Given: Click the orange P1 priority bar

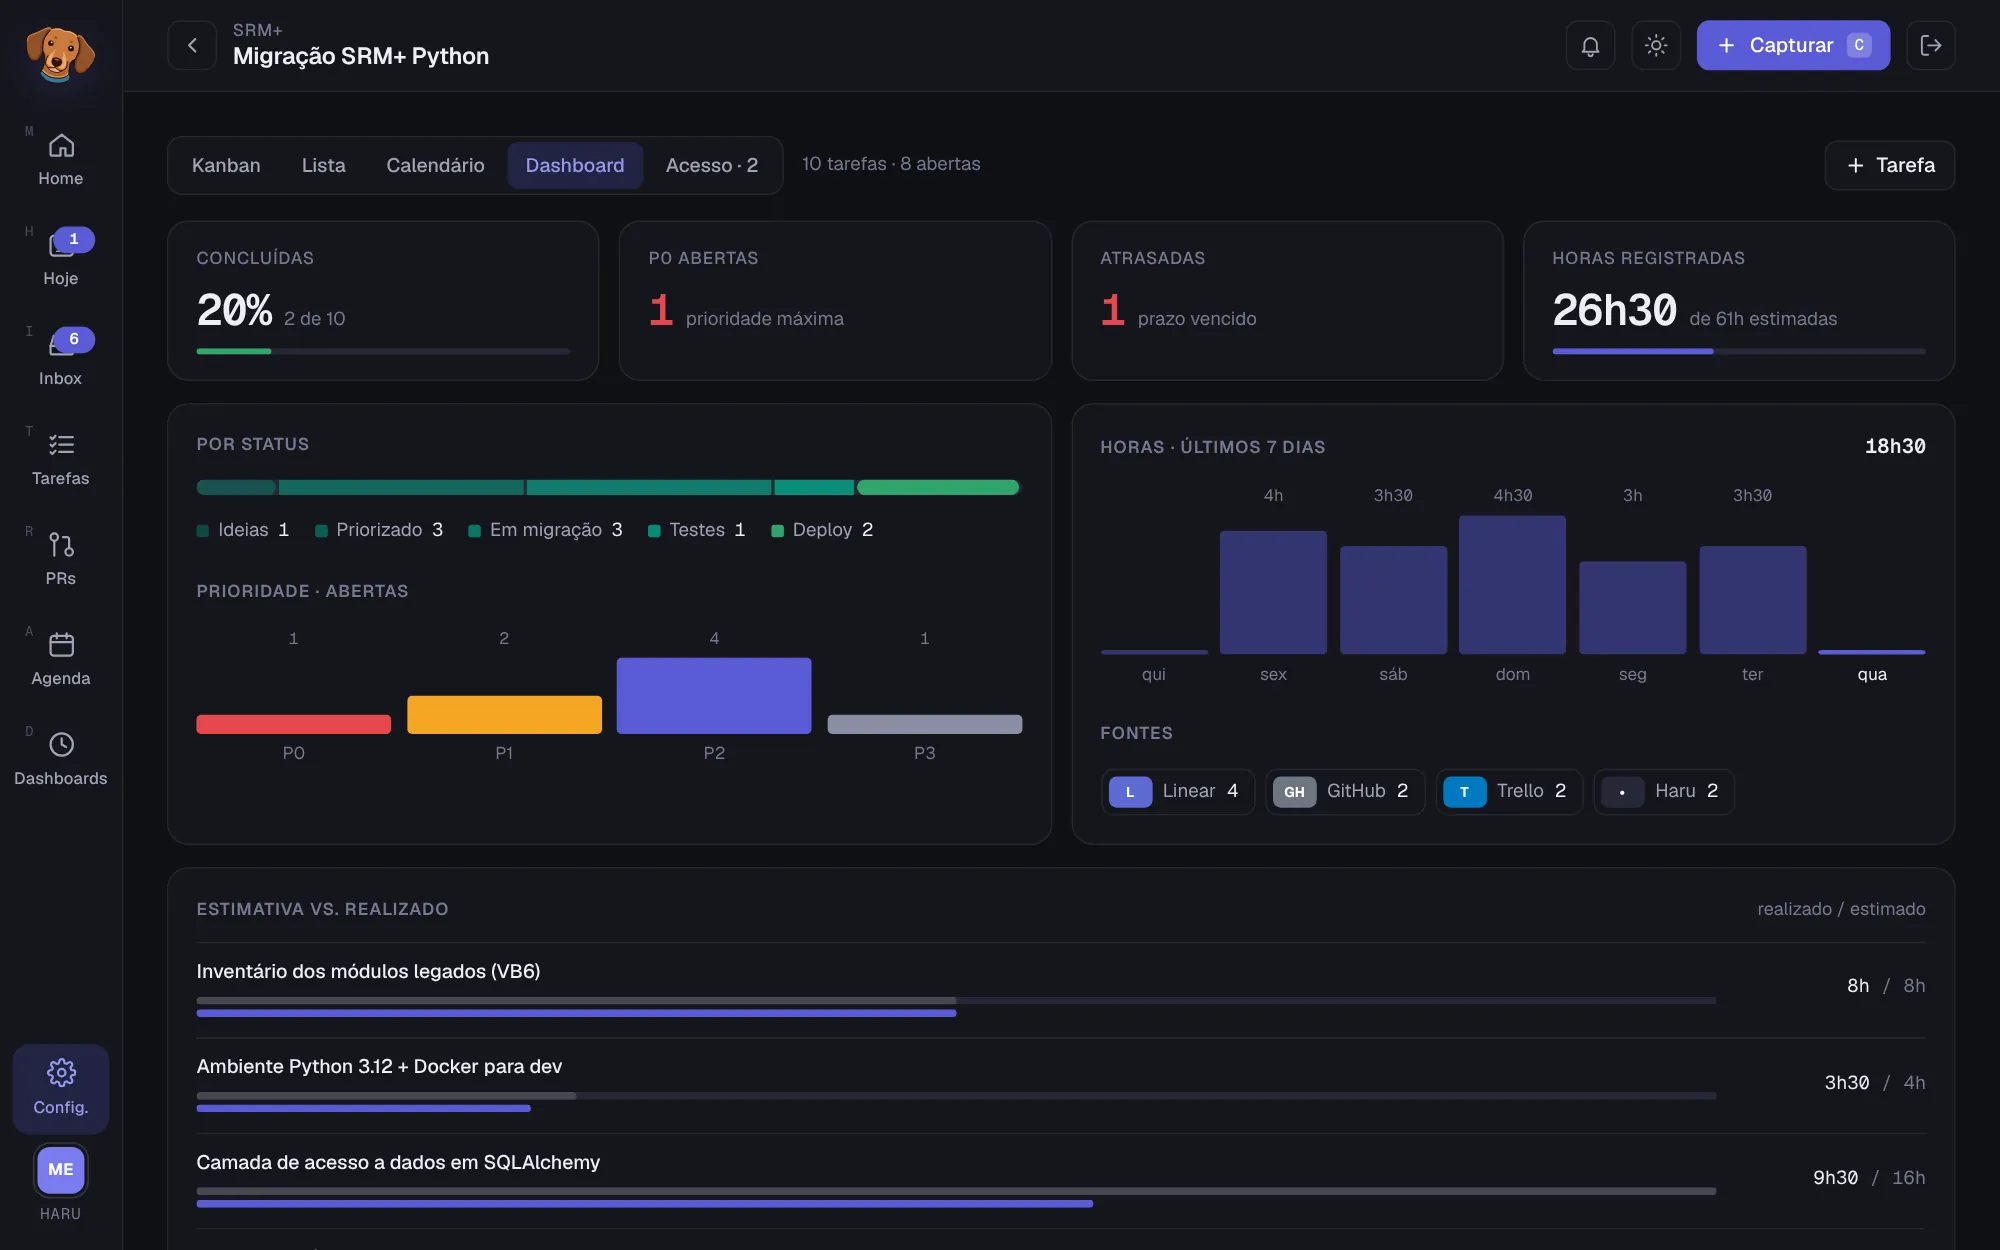Looking at the screenshot, I should tap(504, 715).
